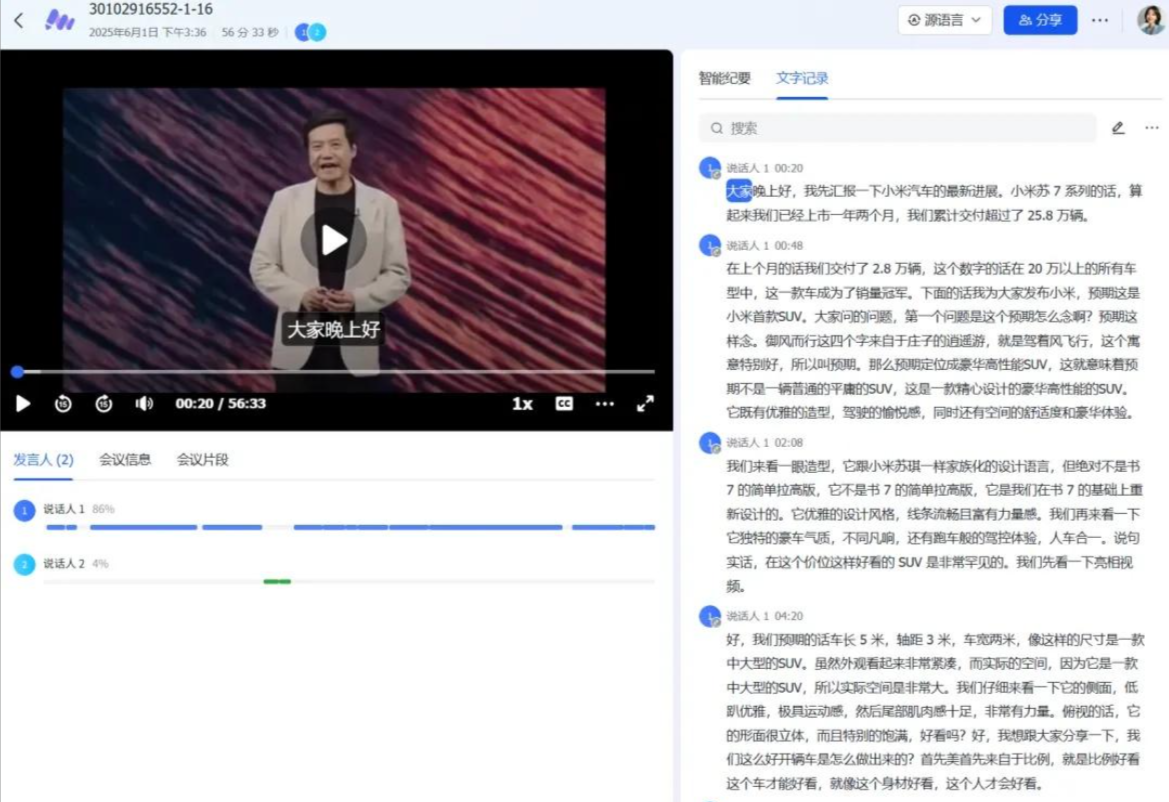1169x802 pixels.
Task: Rewind 15 seconds
Action: (63, 403)
